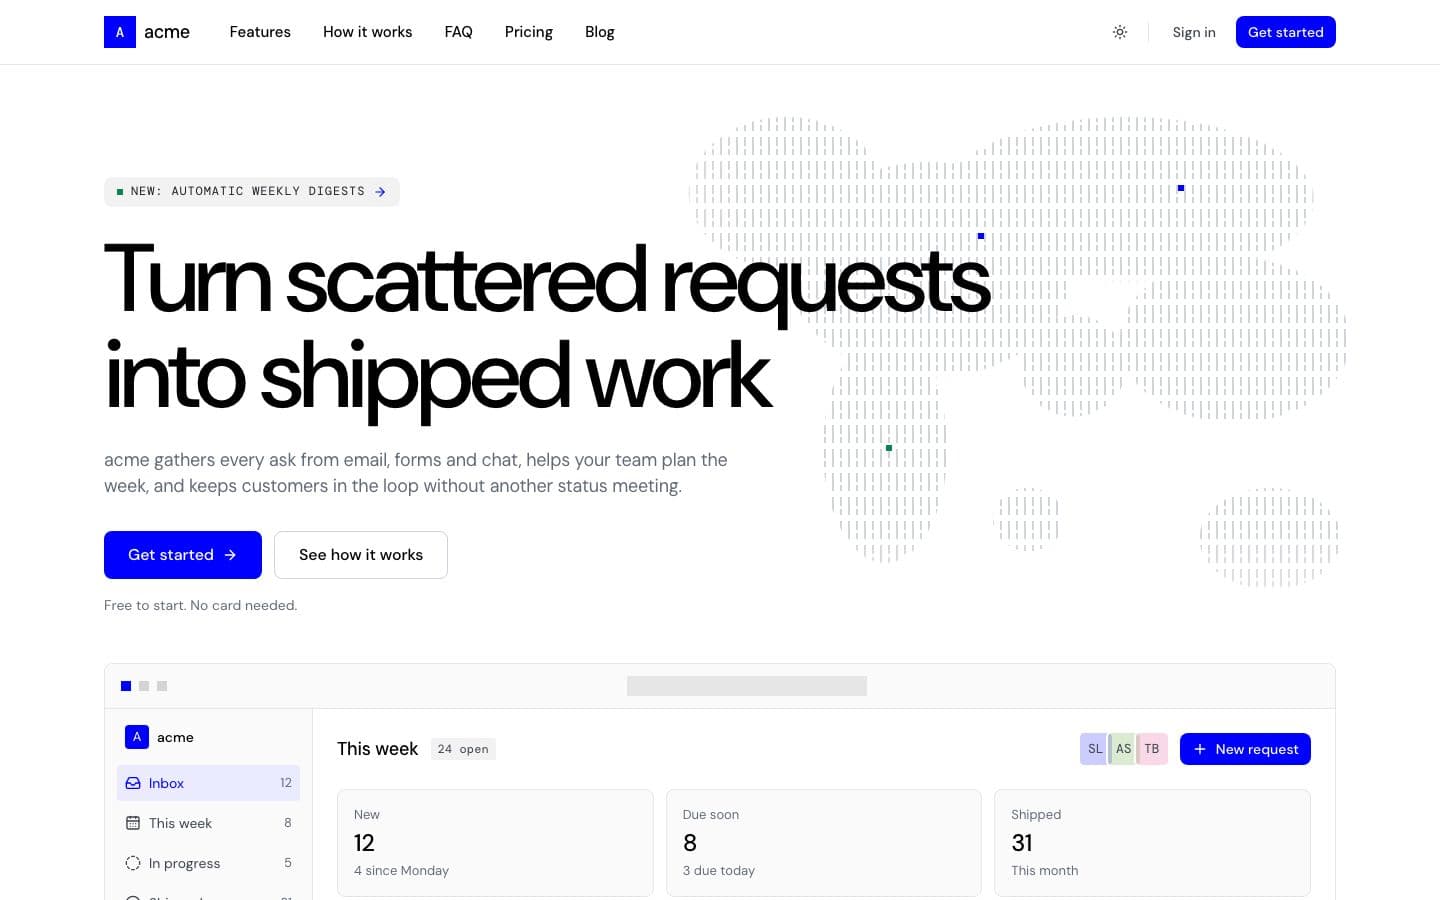The height and width of the screenshot is (900, 1440).
Task: Click the '24 open' badge
Action: click(463, 749)
